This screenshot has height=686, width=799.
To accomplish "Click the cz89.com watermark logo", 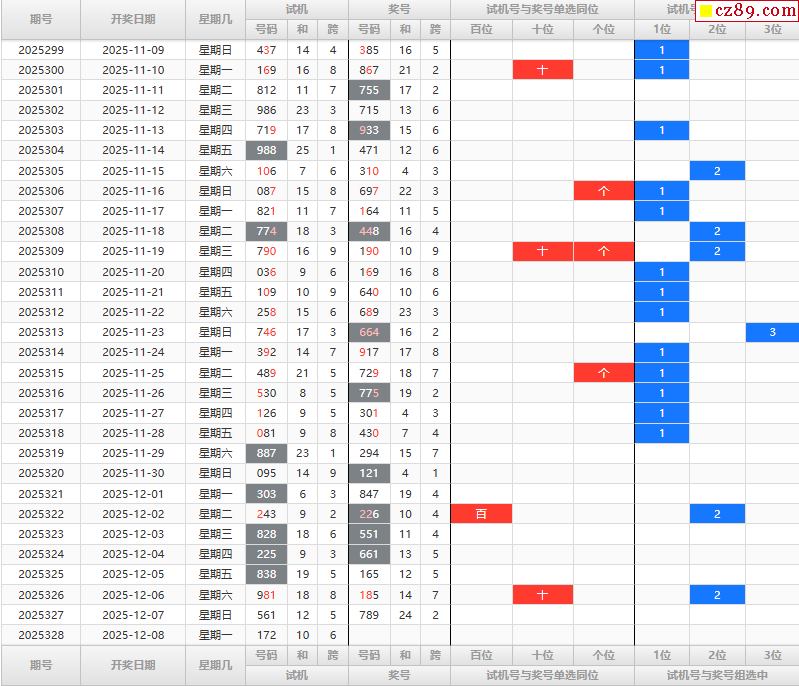I will point(746,11).
